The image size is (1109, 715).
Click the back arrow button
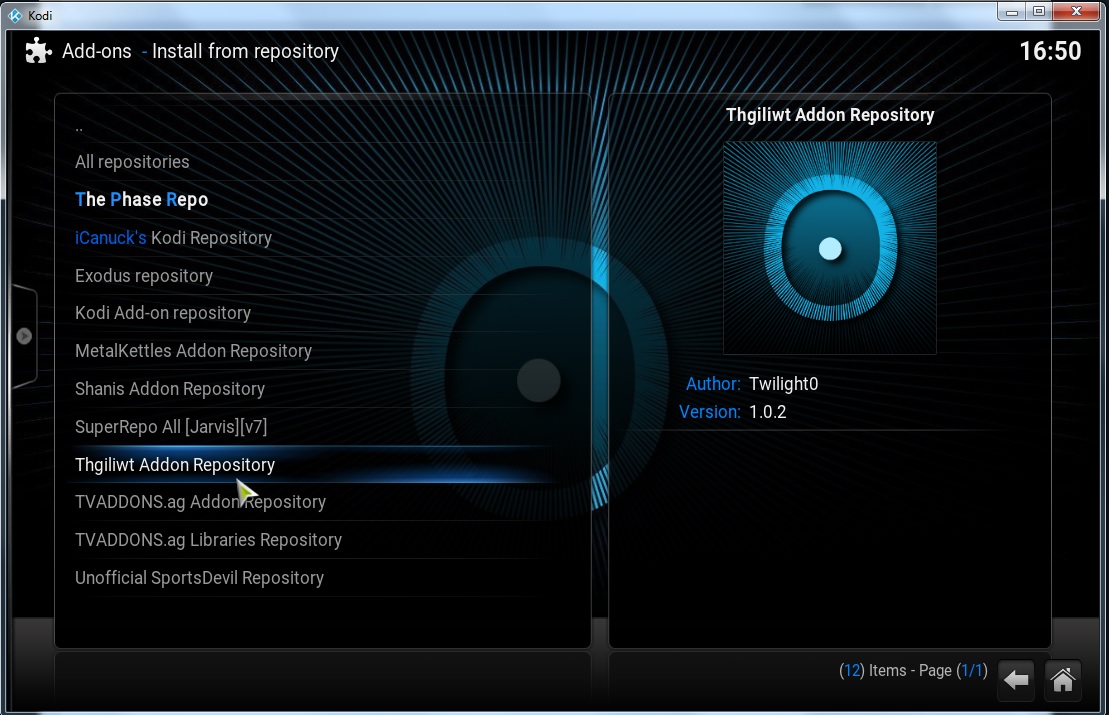pos(1016,680)
